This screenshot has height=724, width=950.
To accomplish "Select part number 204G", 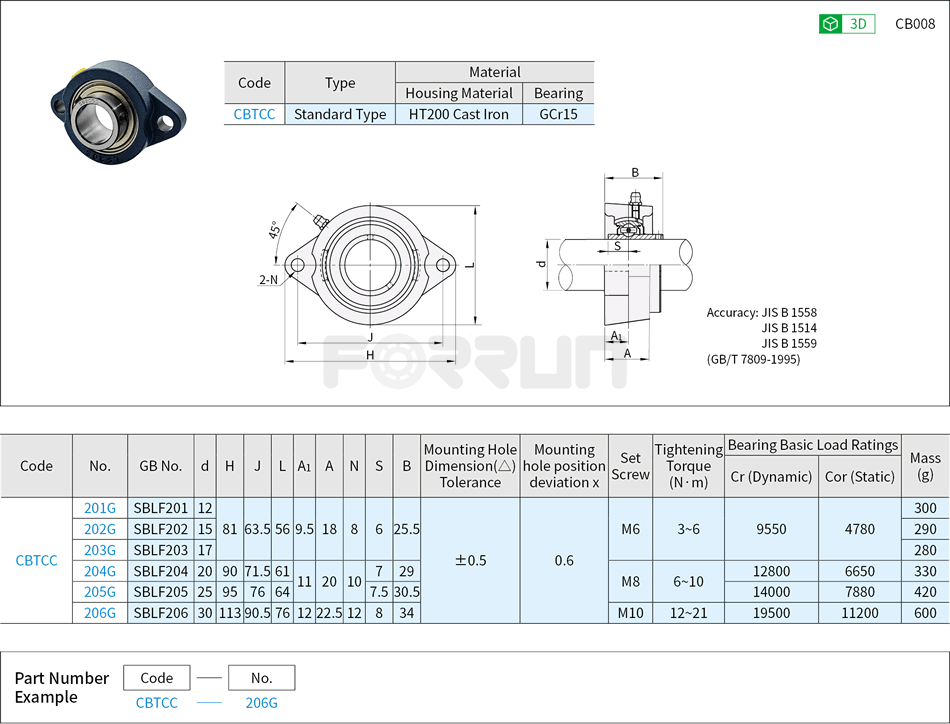I will pyautogui.click(x=99, y=571).
